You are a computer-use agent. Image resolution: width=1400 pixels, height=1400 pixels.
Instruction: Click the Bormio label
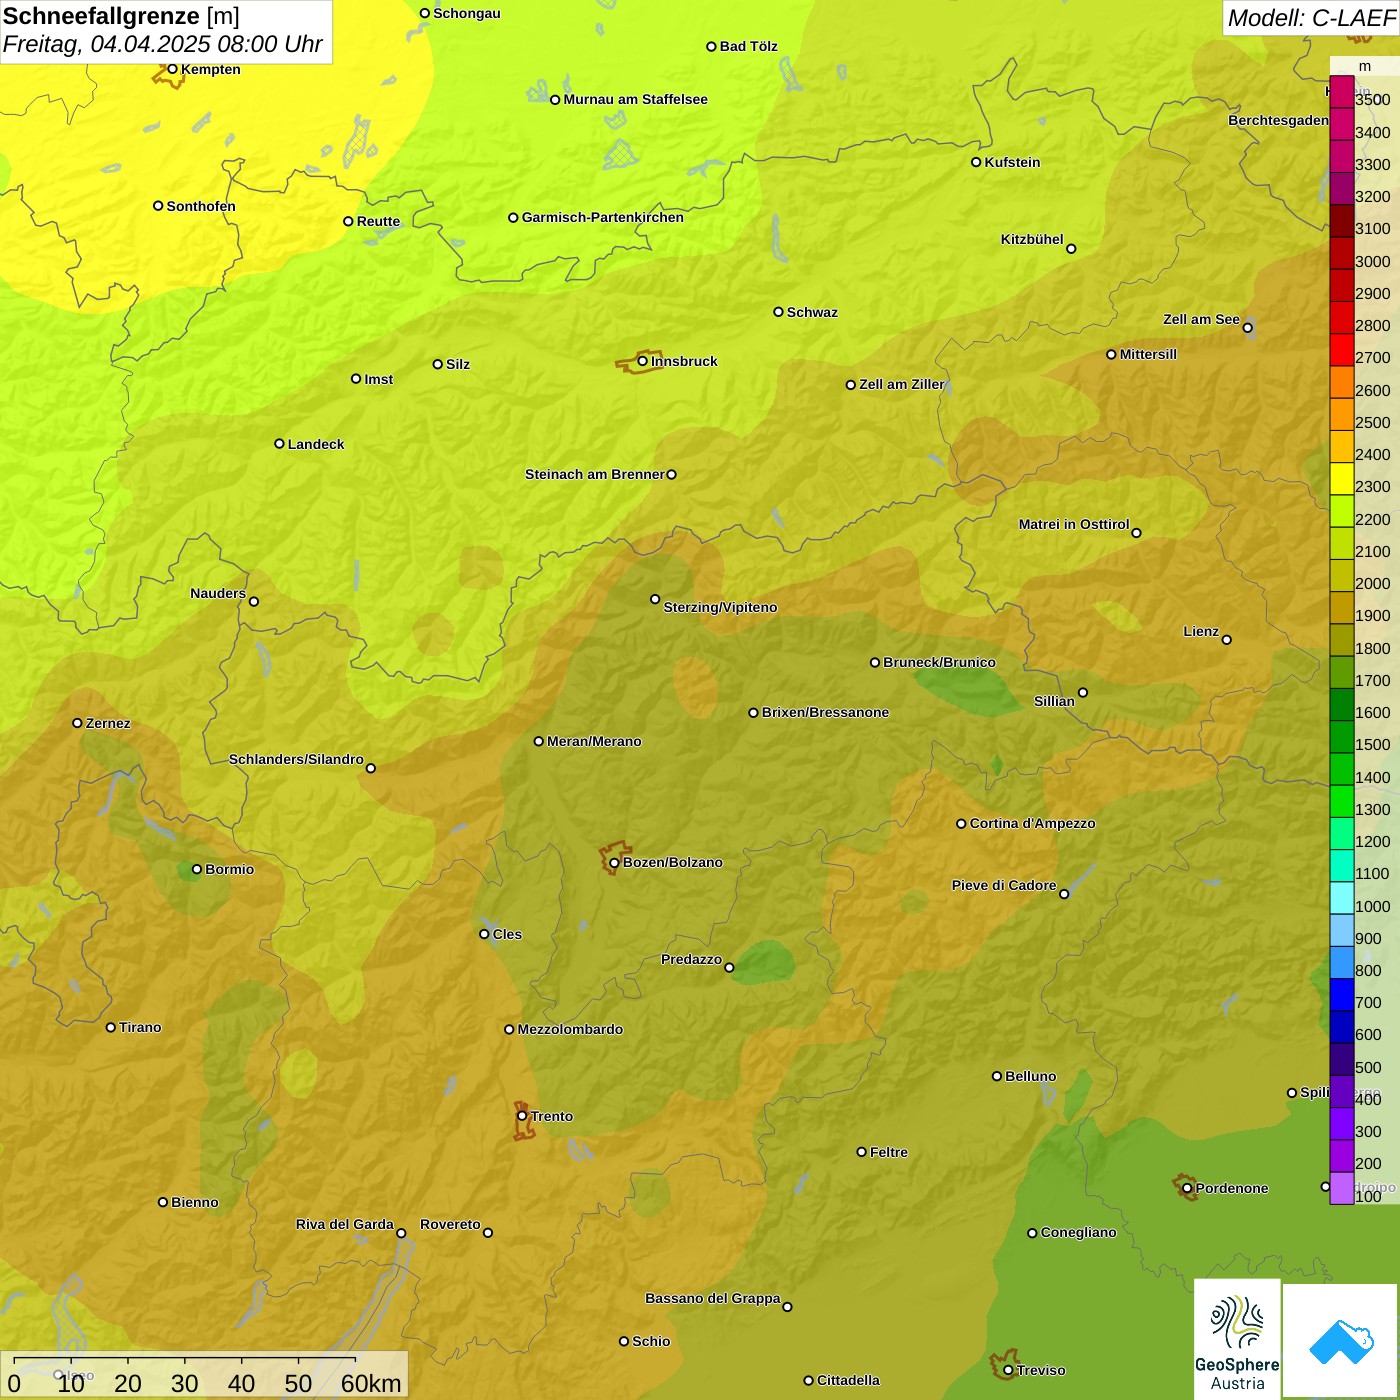click(x=230, y=869)
